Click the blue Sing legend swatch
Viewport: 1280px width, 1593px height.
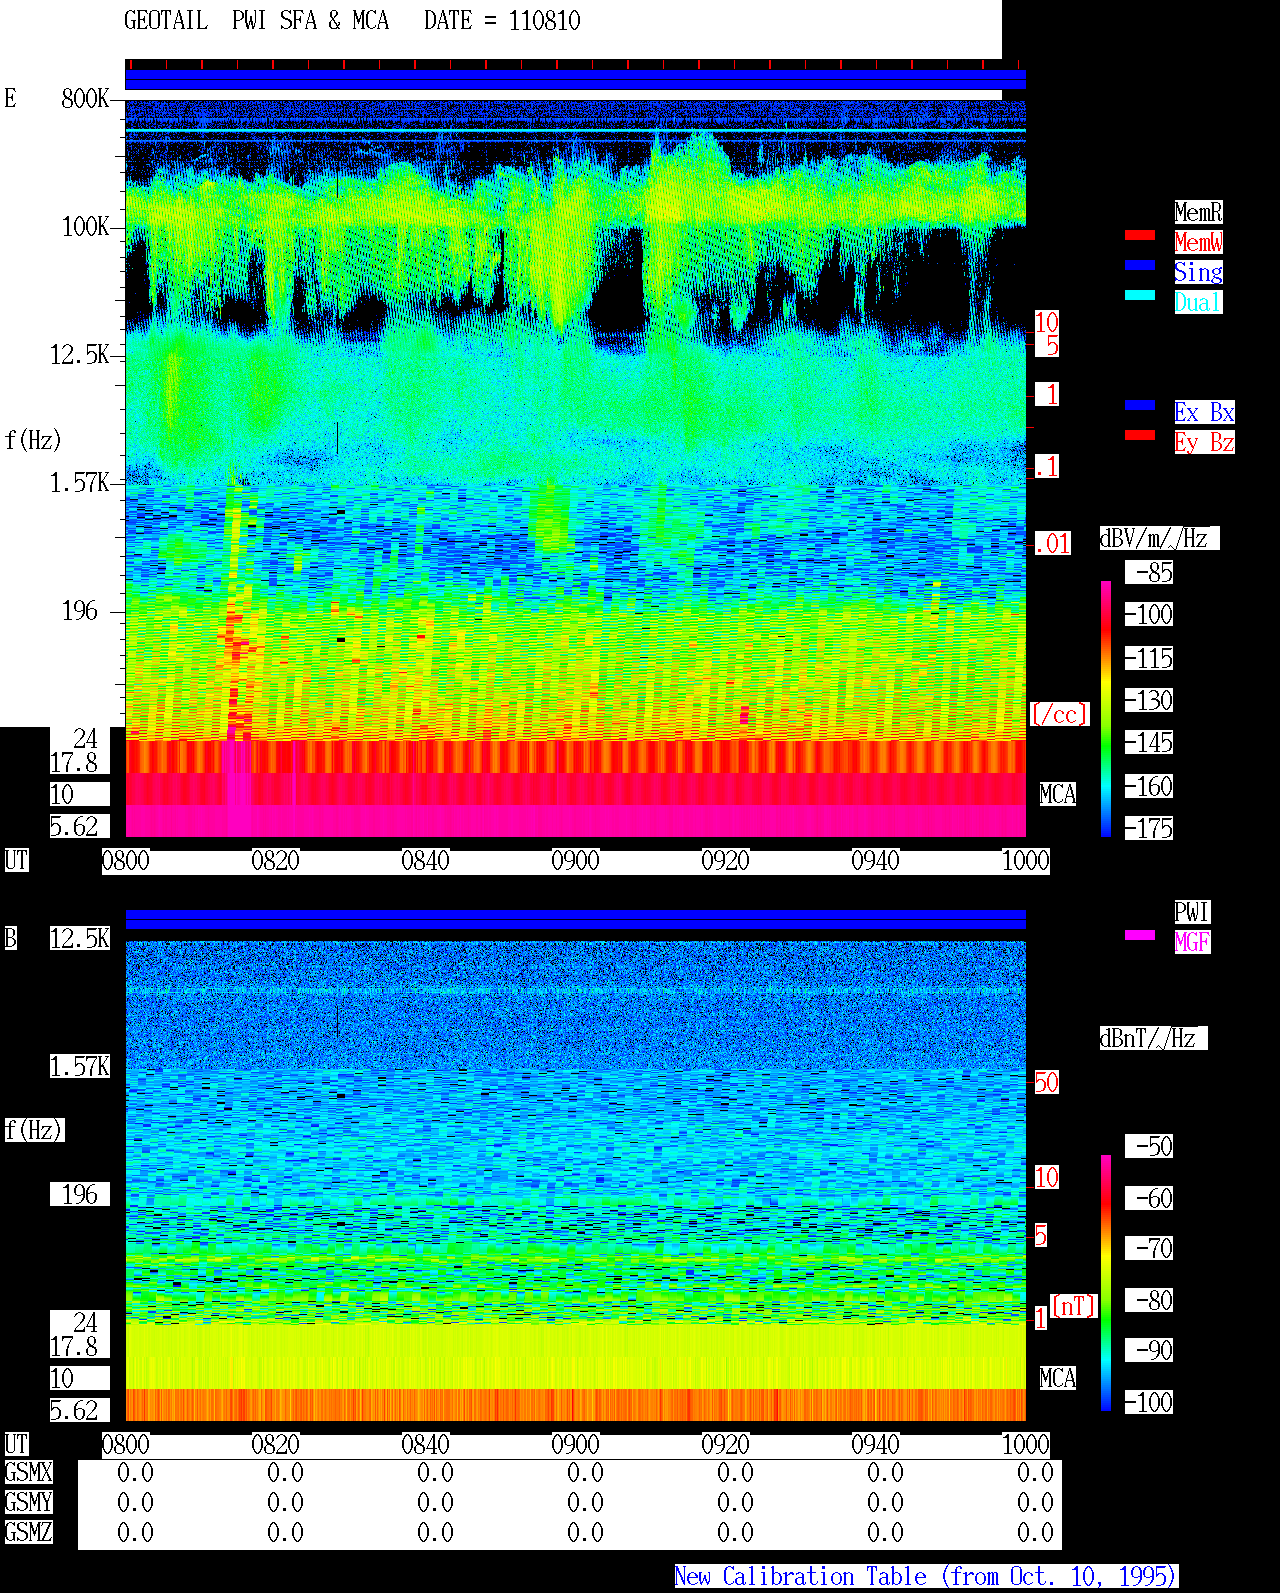pyautogui.click(x=1140, y=265)
